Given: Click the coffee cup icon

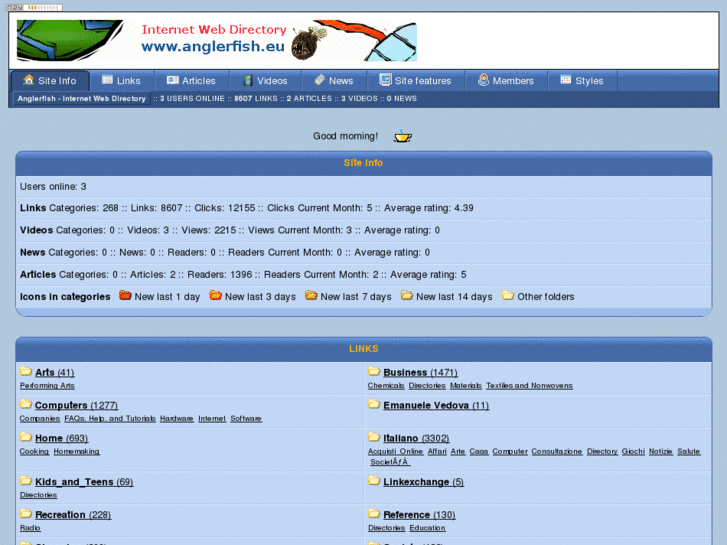Looking at the screenshot, I should 402,136.
